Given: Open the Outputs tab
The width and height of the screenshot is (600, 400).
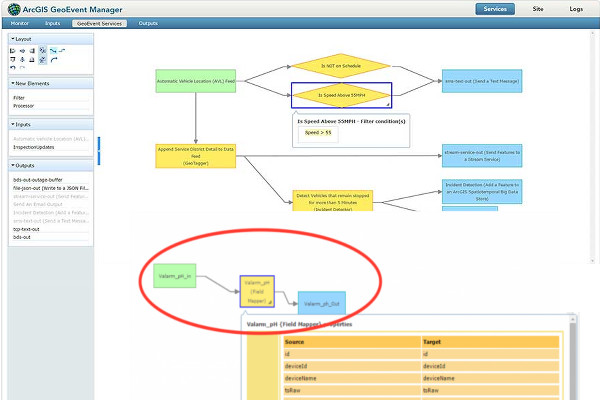Looking at the screenshot, I should (148, 22).
